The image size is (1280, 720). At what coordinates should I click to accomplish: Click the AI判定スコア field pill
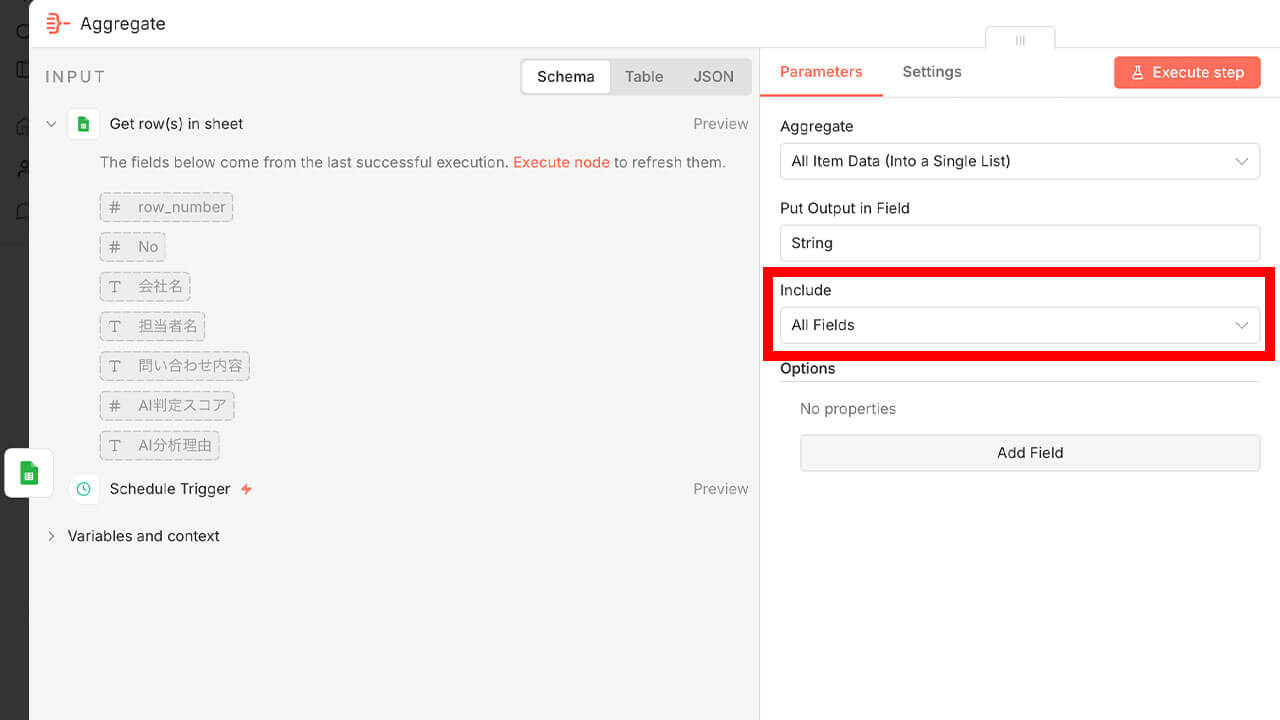tap(167, 405)
